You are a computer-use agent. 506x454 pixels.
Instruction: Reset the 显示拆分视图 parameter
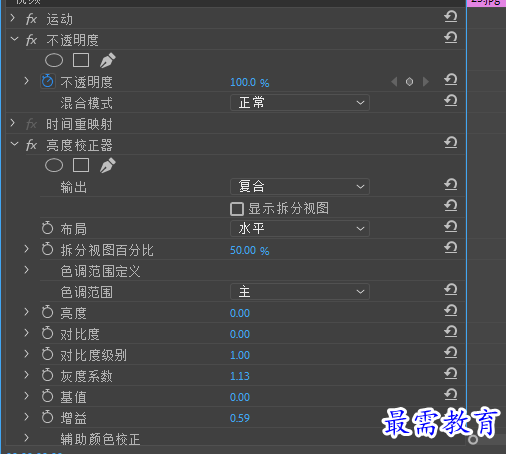pos(451,205)
